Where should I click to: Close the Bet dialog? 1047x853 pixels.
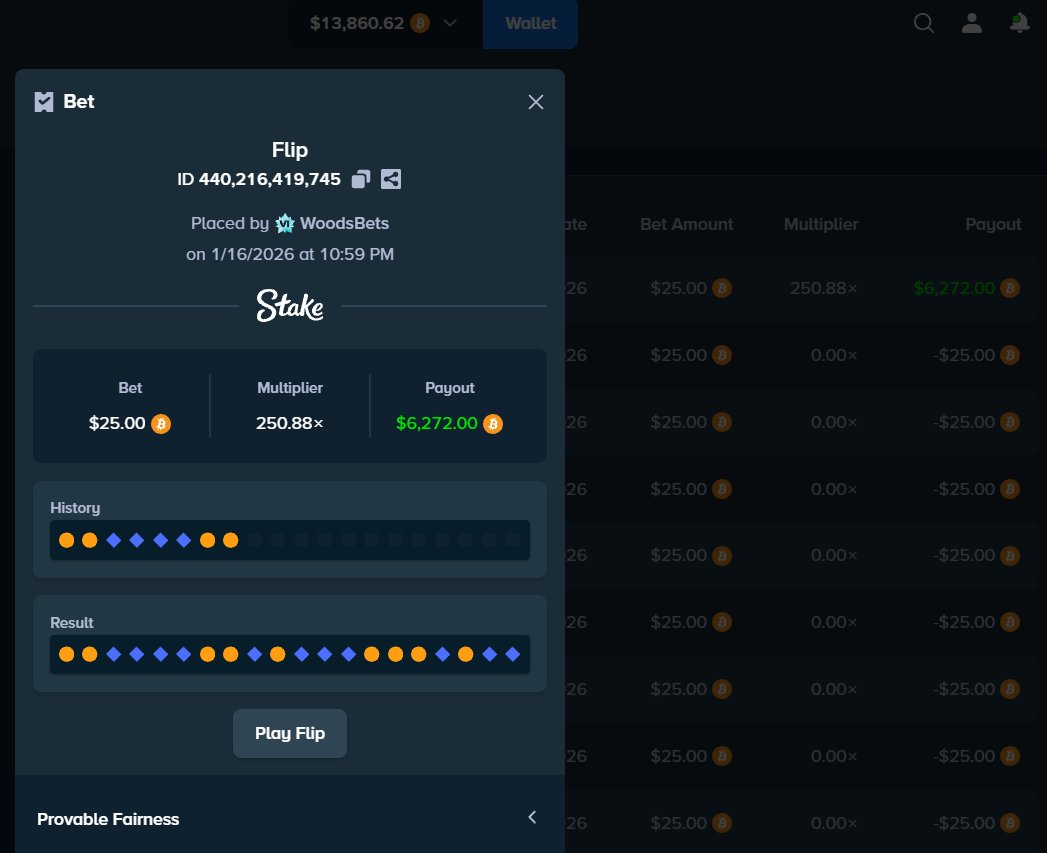(x=536, y=102)
